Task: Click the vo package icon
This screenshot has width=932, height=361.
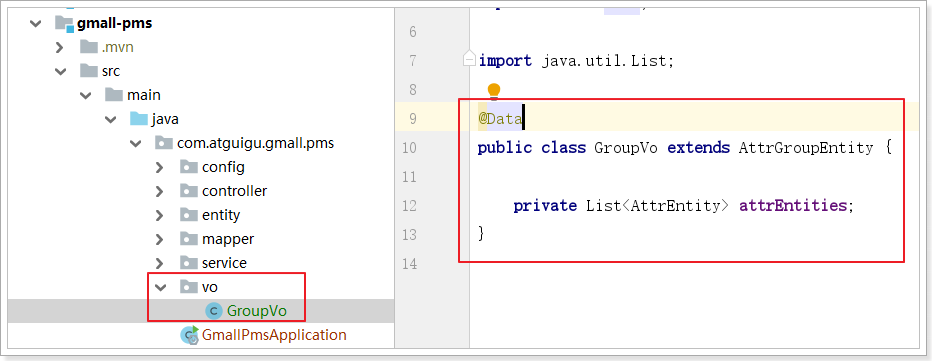Action: (188, 287)
